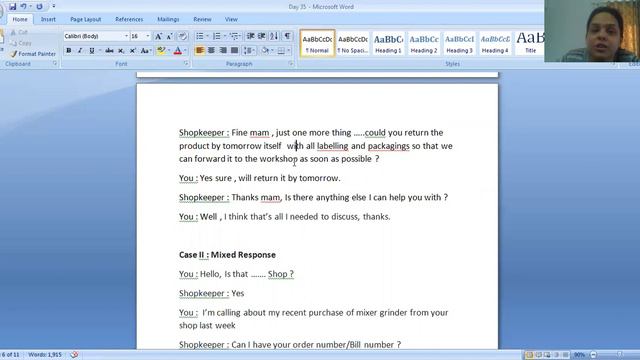Apply text highlight color

point(161,51)
